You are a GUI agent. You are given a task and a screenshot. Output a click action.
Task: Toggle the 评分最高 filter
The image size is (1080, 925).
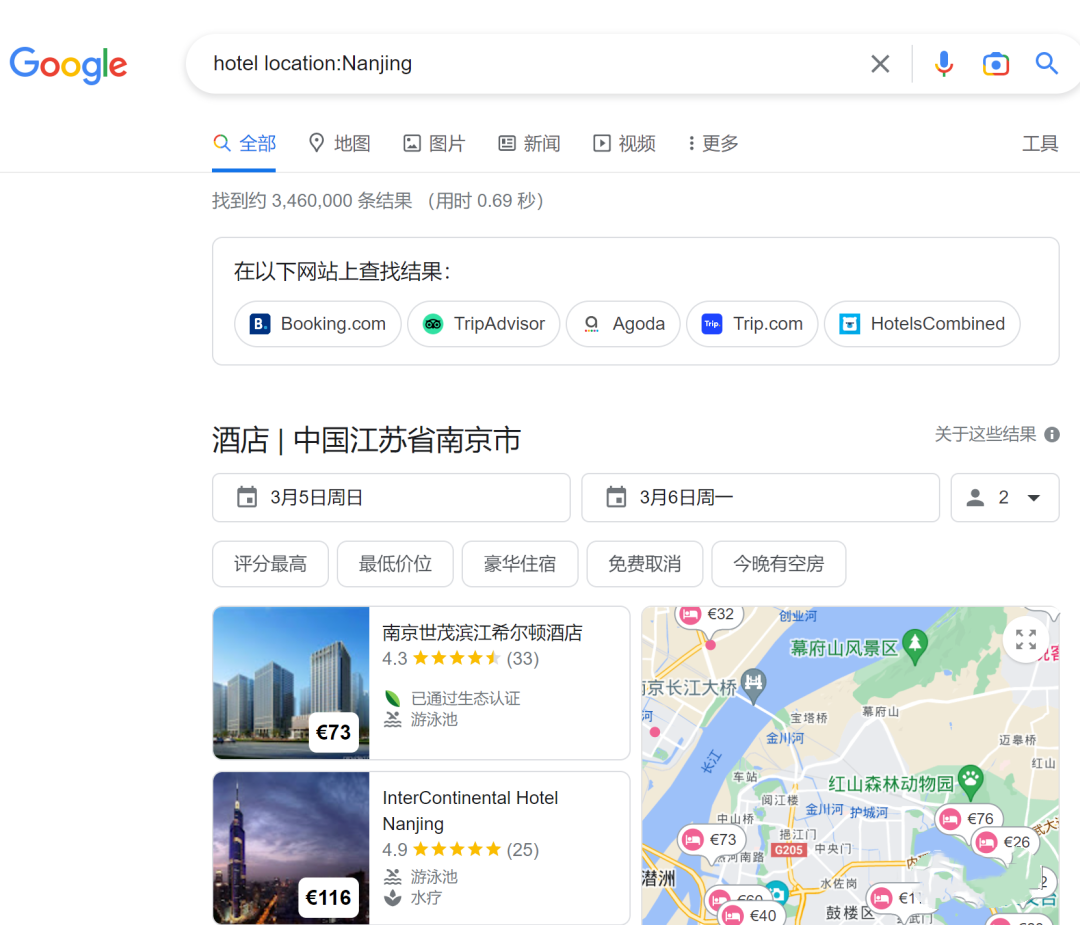pos(270,564)
